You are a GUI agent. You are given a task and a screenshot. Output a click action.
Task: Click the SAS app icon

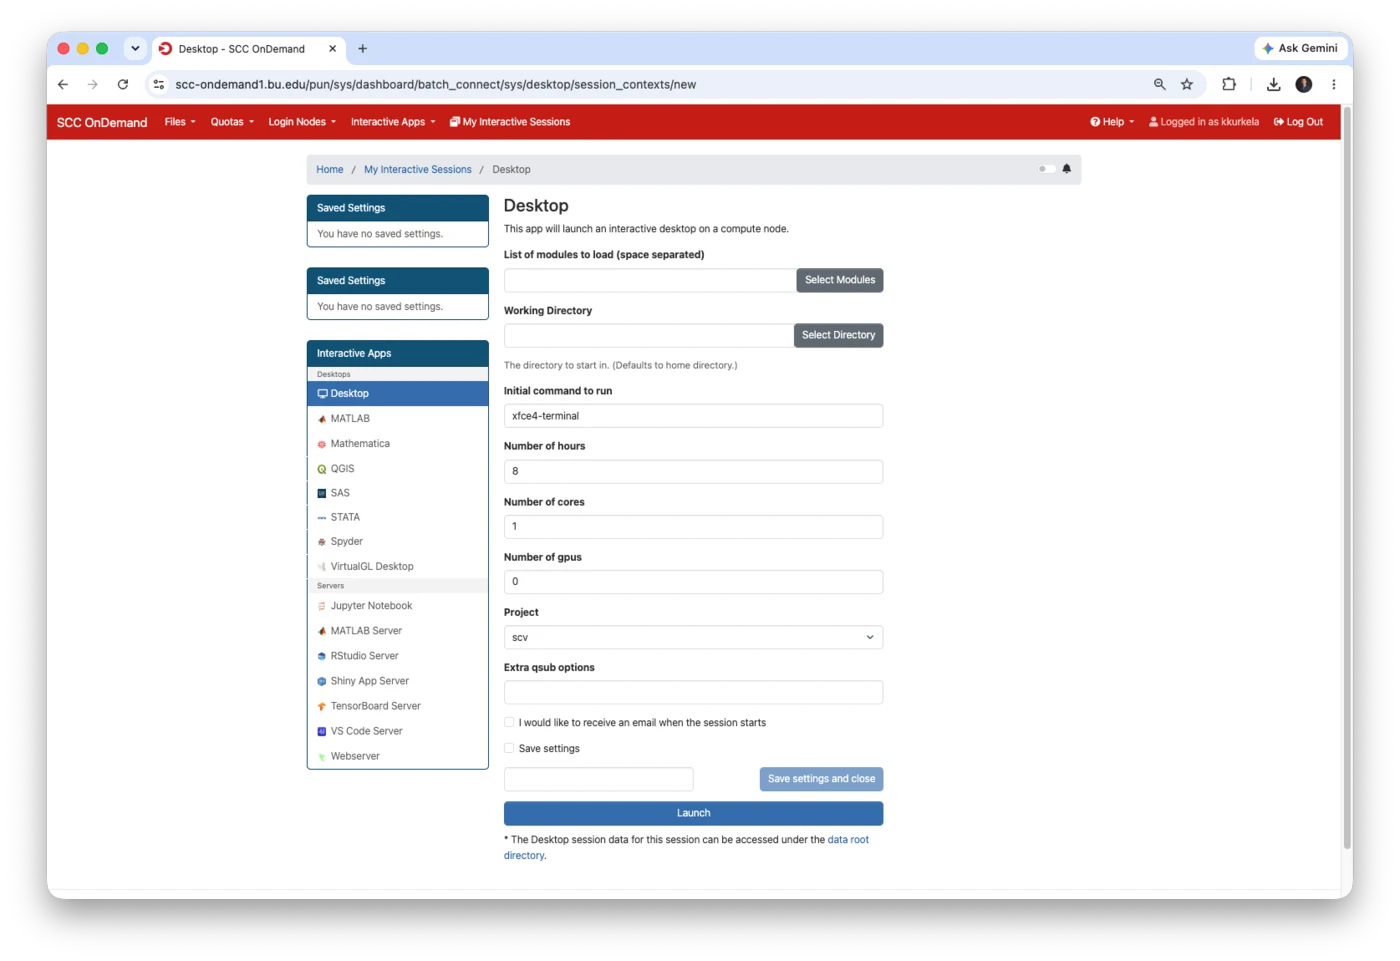coord(322,493)
